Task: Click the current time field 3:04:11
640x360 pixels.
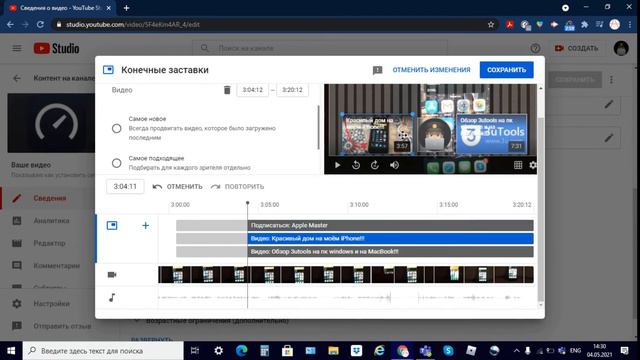Action: pyautogui.click(x=125, y=187)
